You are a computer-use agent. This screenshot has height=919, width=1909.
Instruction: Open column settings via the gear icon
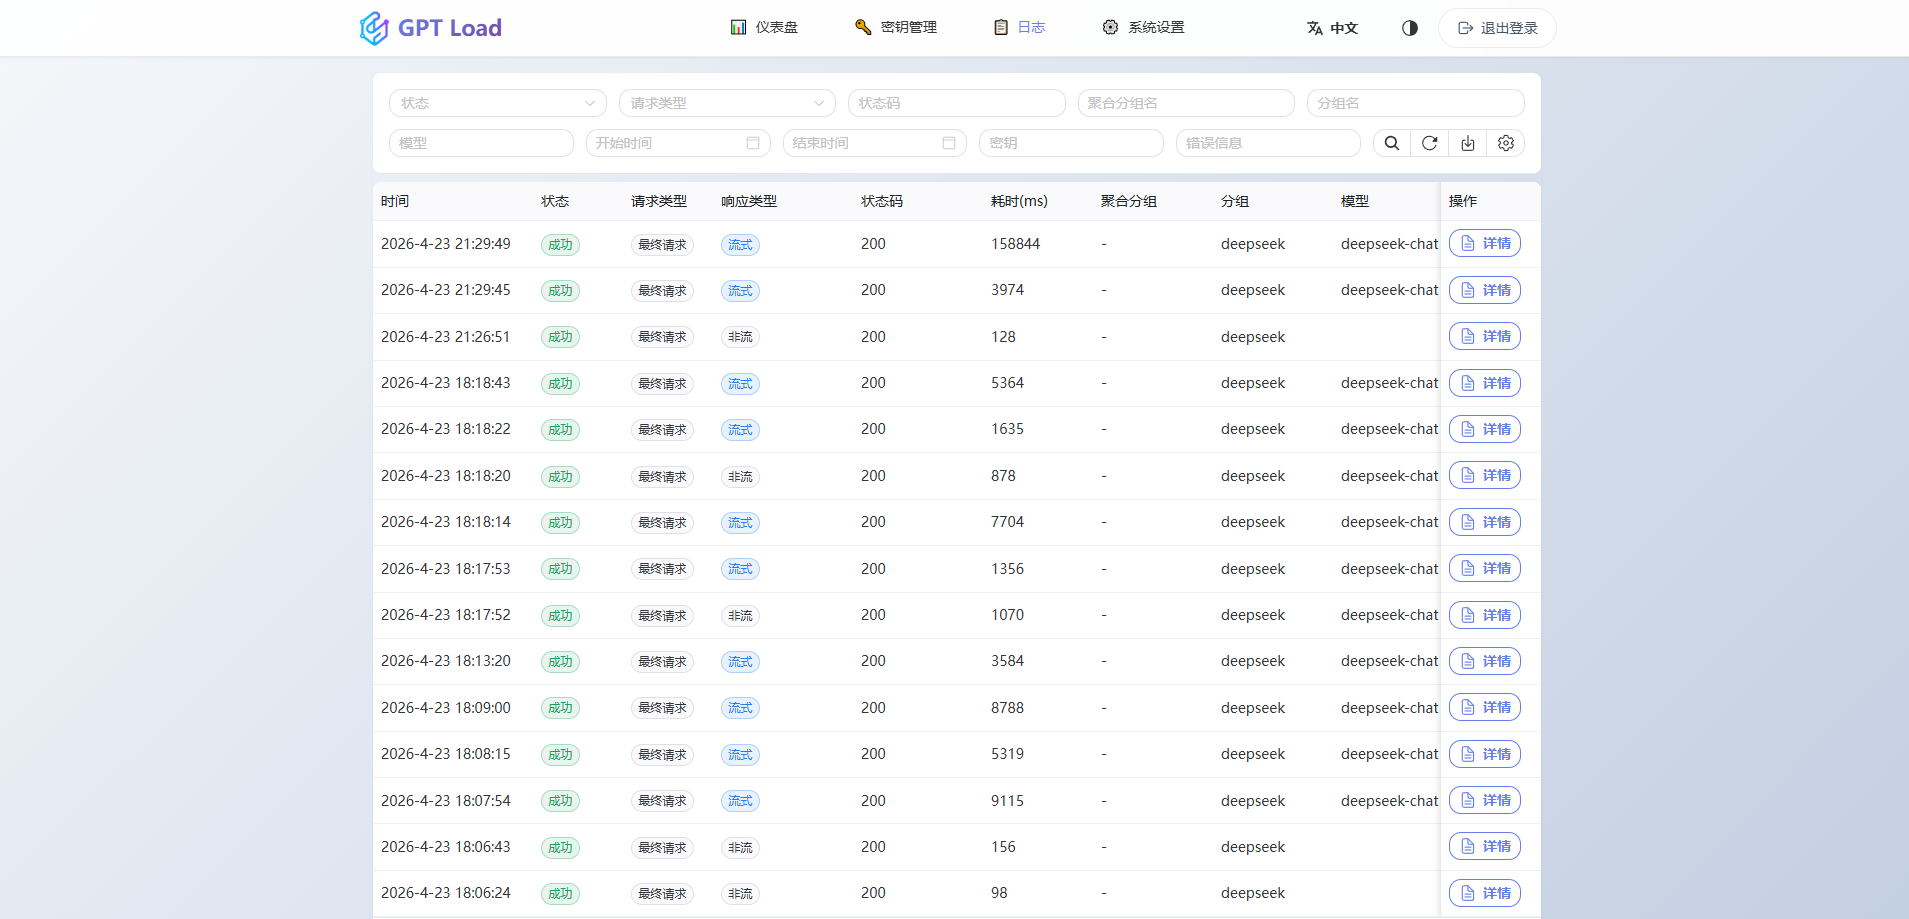(1505, 143)
